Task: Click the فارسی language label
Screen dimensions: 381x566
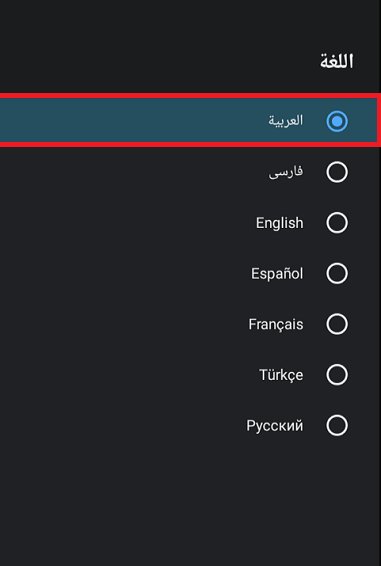Action: tap(286, 172)
